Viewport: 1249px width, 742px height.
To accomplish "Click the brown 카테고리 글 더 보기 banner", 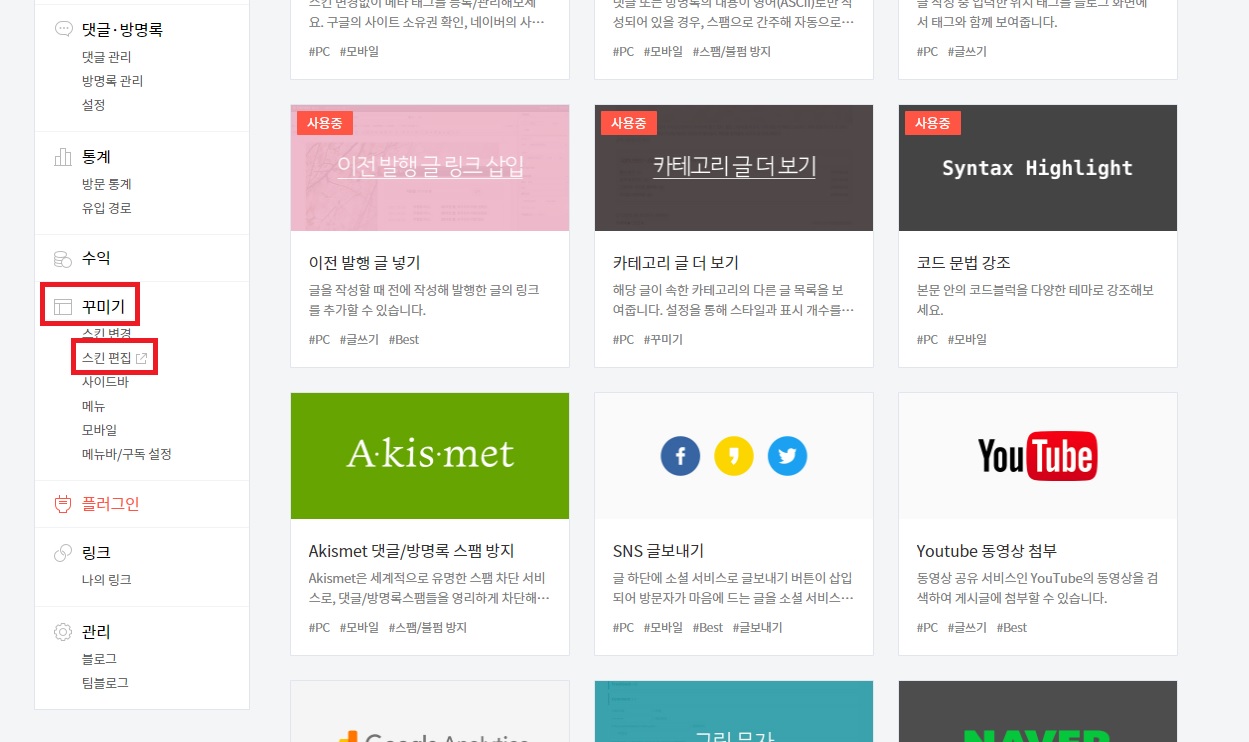I will 734,168.
